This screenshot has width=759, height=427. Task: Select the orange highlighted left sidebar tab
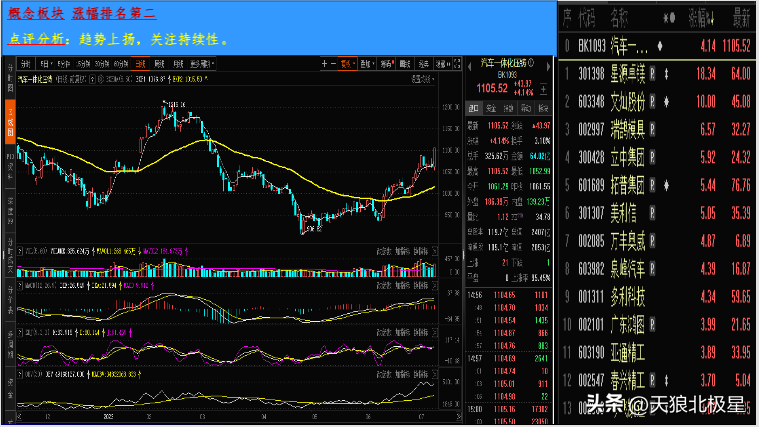(x=10, y=122)
